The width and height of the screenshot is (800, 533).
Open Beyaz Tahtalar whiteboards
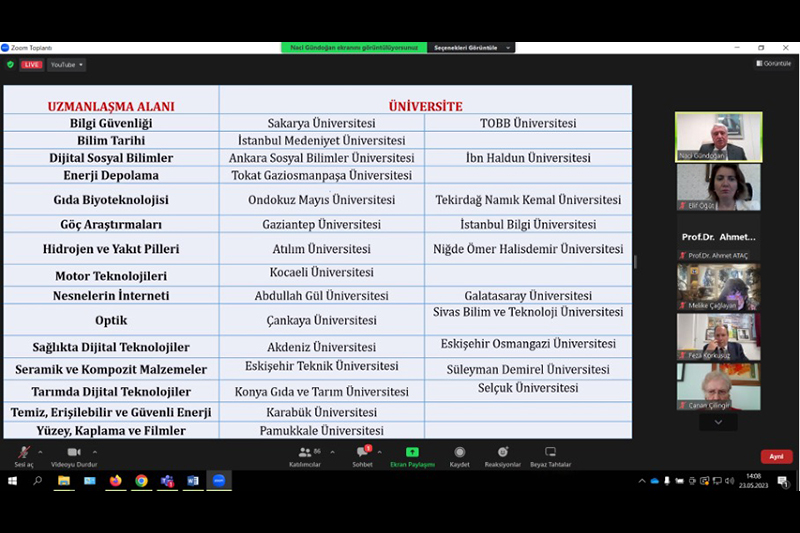click(x=550, y=453)
